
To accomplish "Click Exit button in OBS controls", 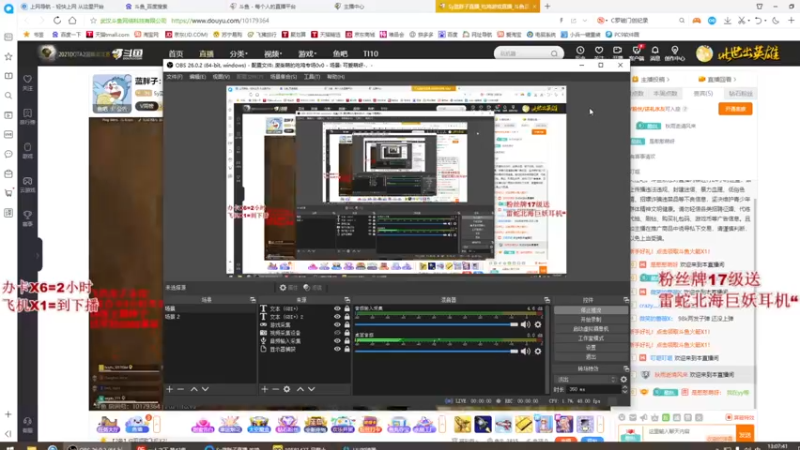I will (x=591, y=356).
